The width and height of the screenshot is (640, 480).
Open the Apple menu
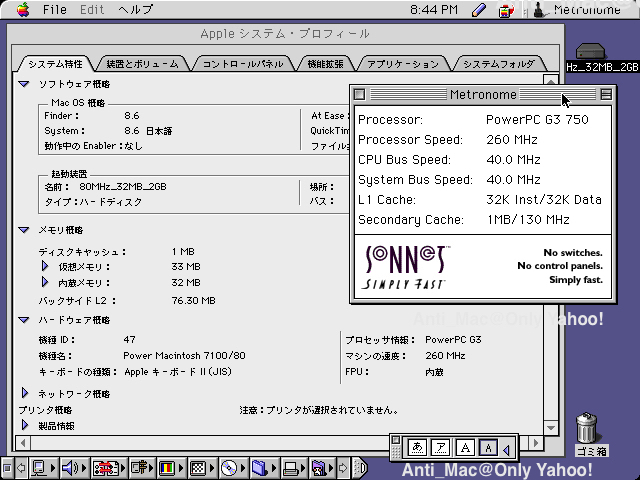[x=23, y=9]
